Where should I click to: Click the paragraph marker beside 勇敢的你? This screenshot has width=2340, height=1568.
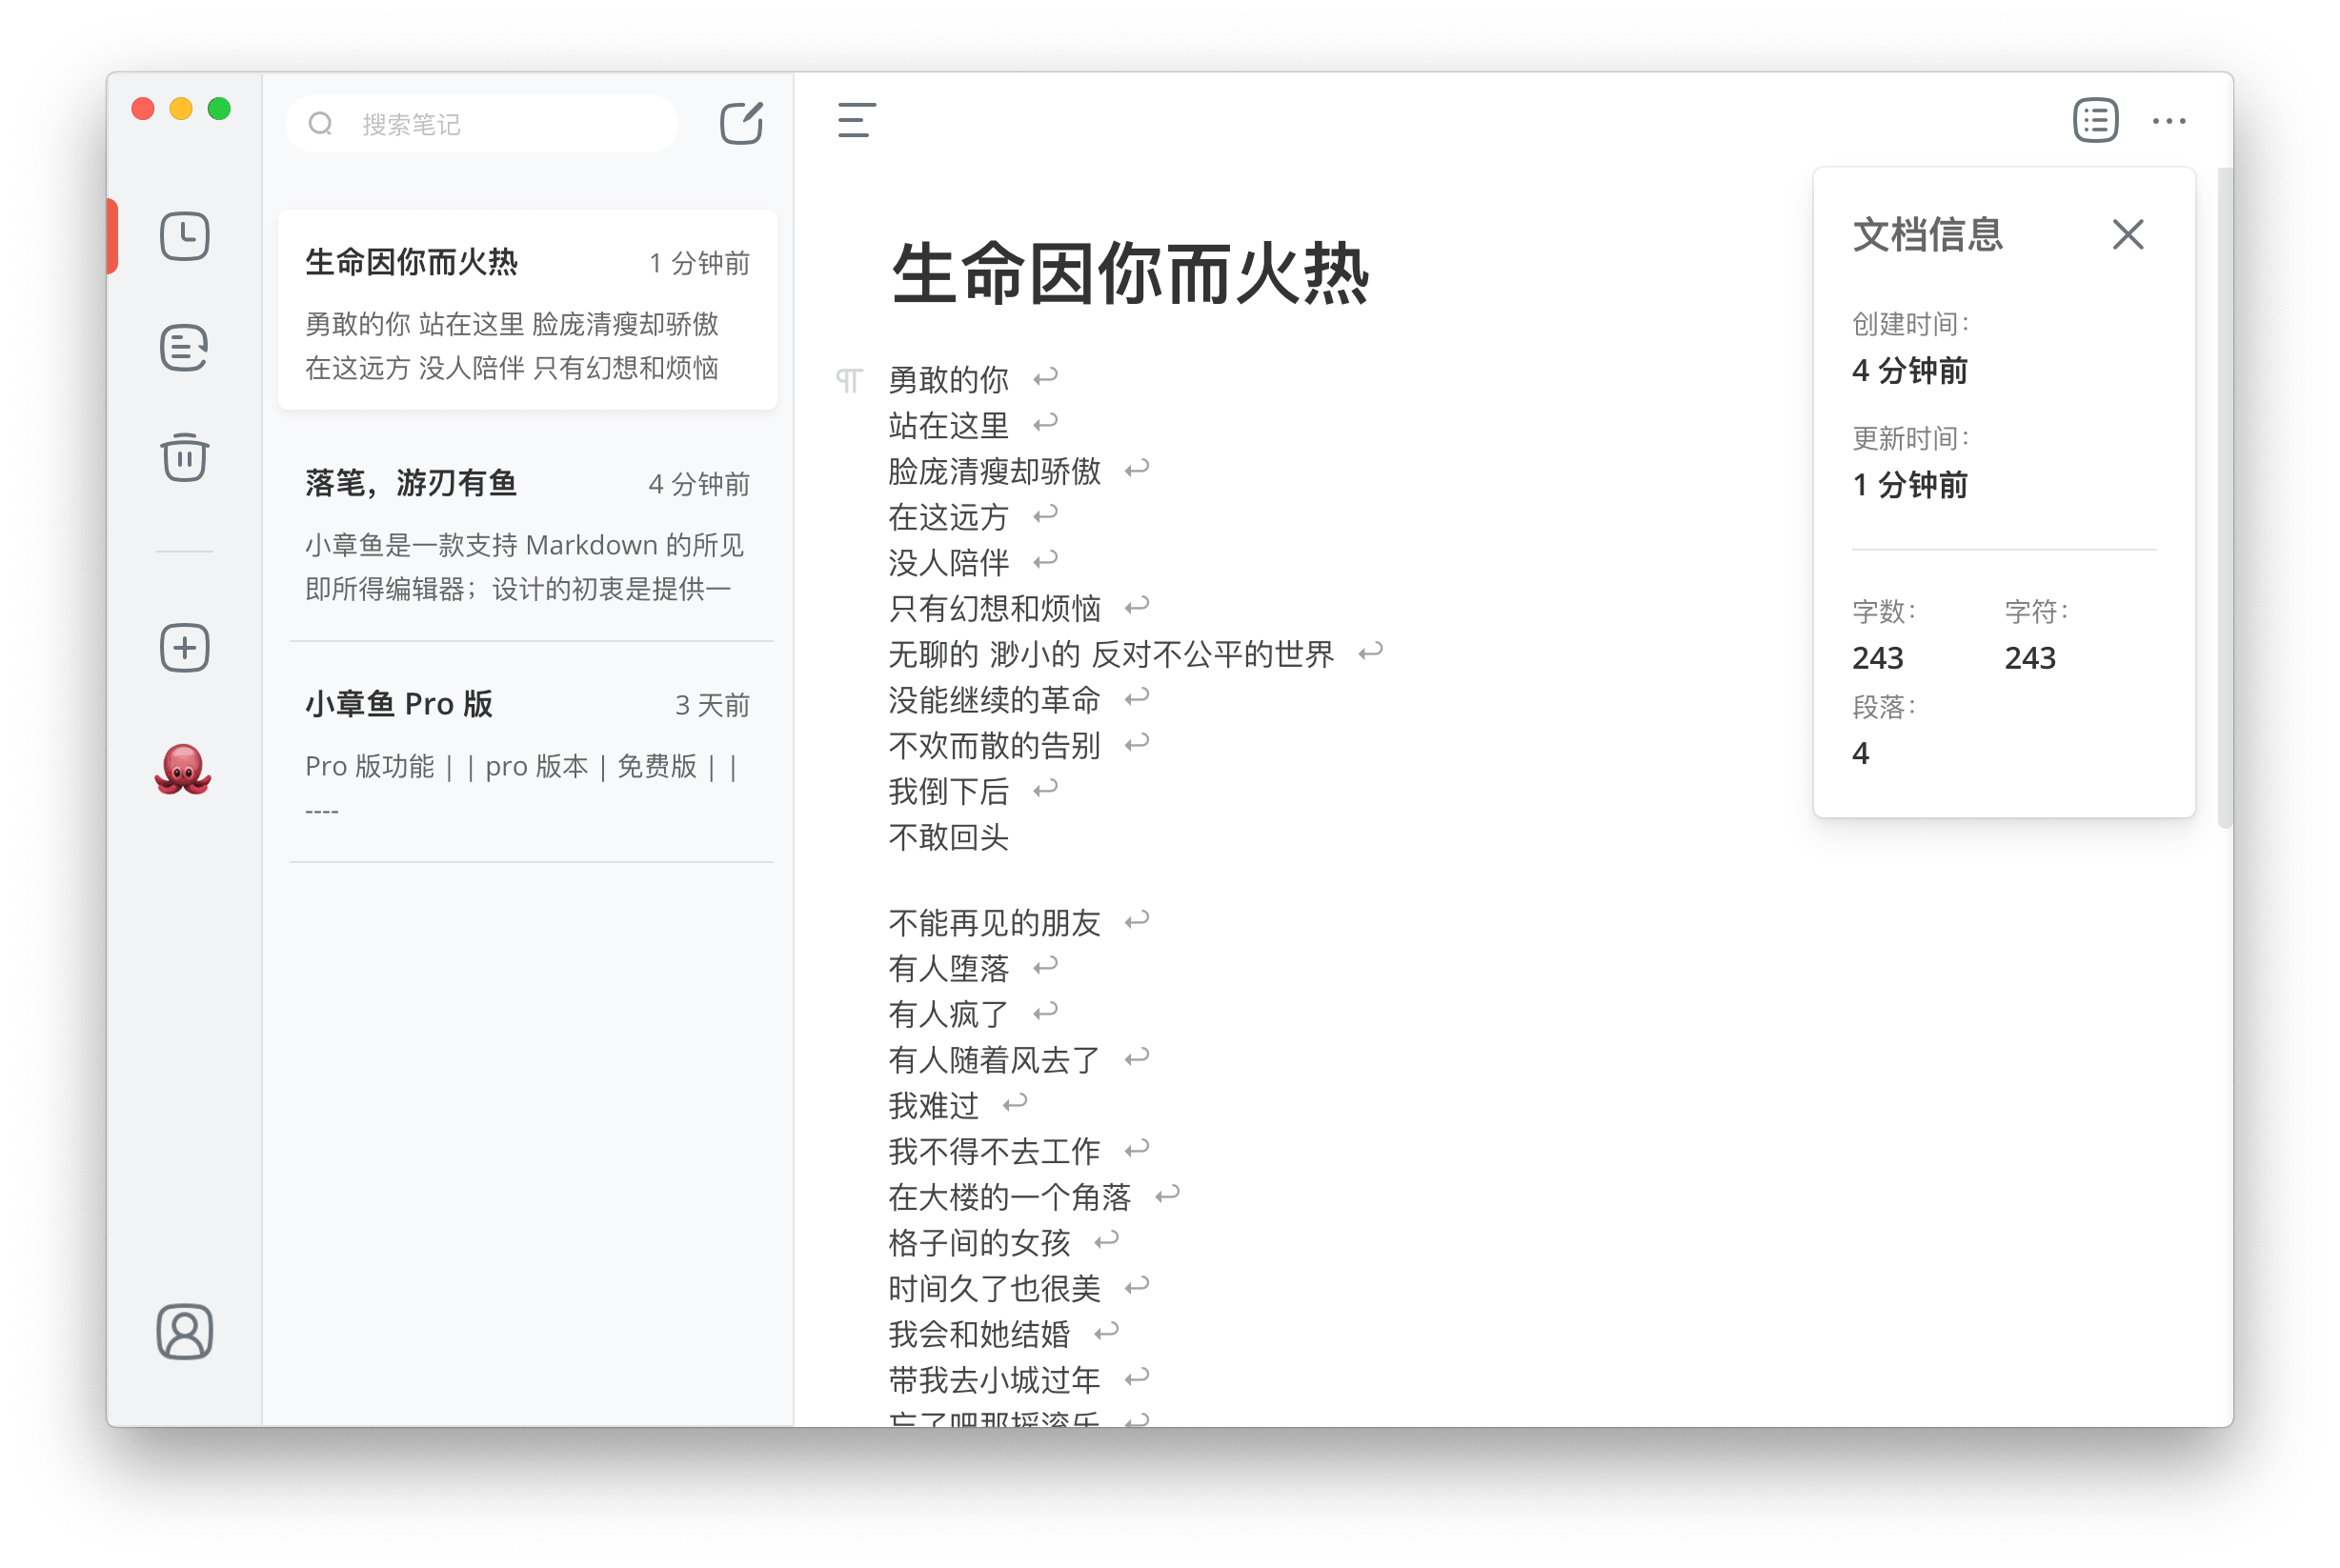tap(849, 380)
